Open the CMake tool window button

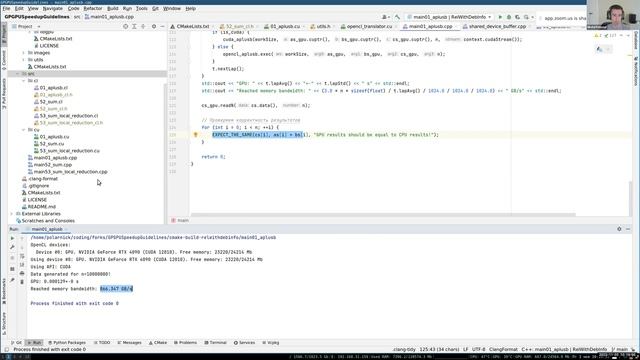pos(158,343)
